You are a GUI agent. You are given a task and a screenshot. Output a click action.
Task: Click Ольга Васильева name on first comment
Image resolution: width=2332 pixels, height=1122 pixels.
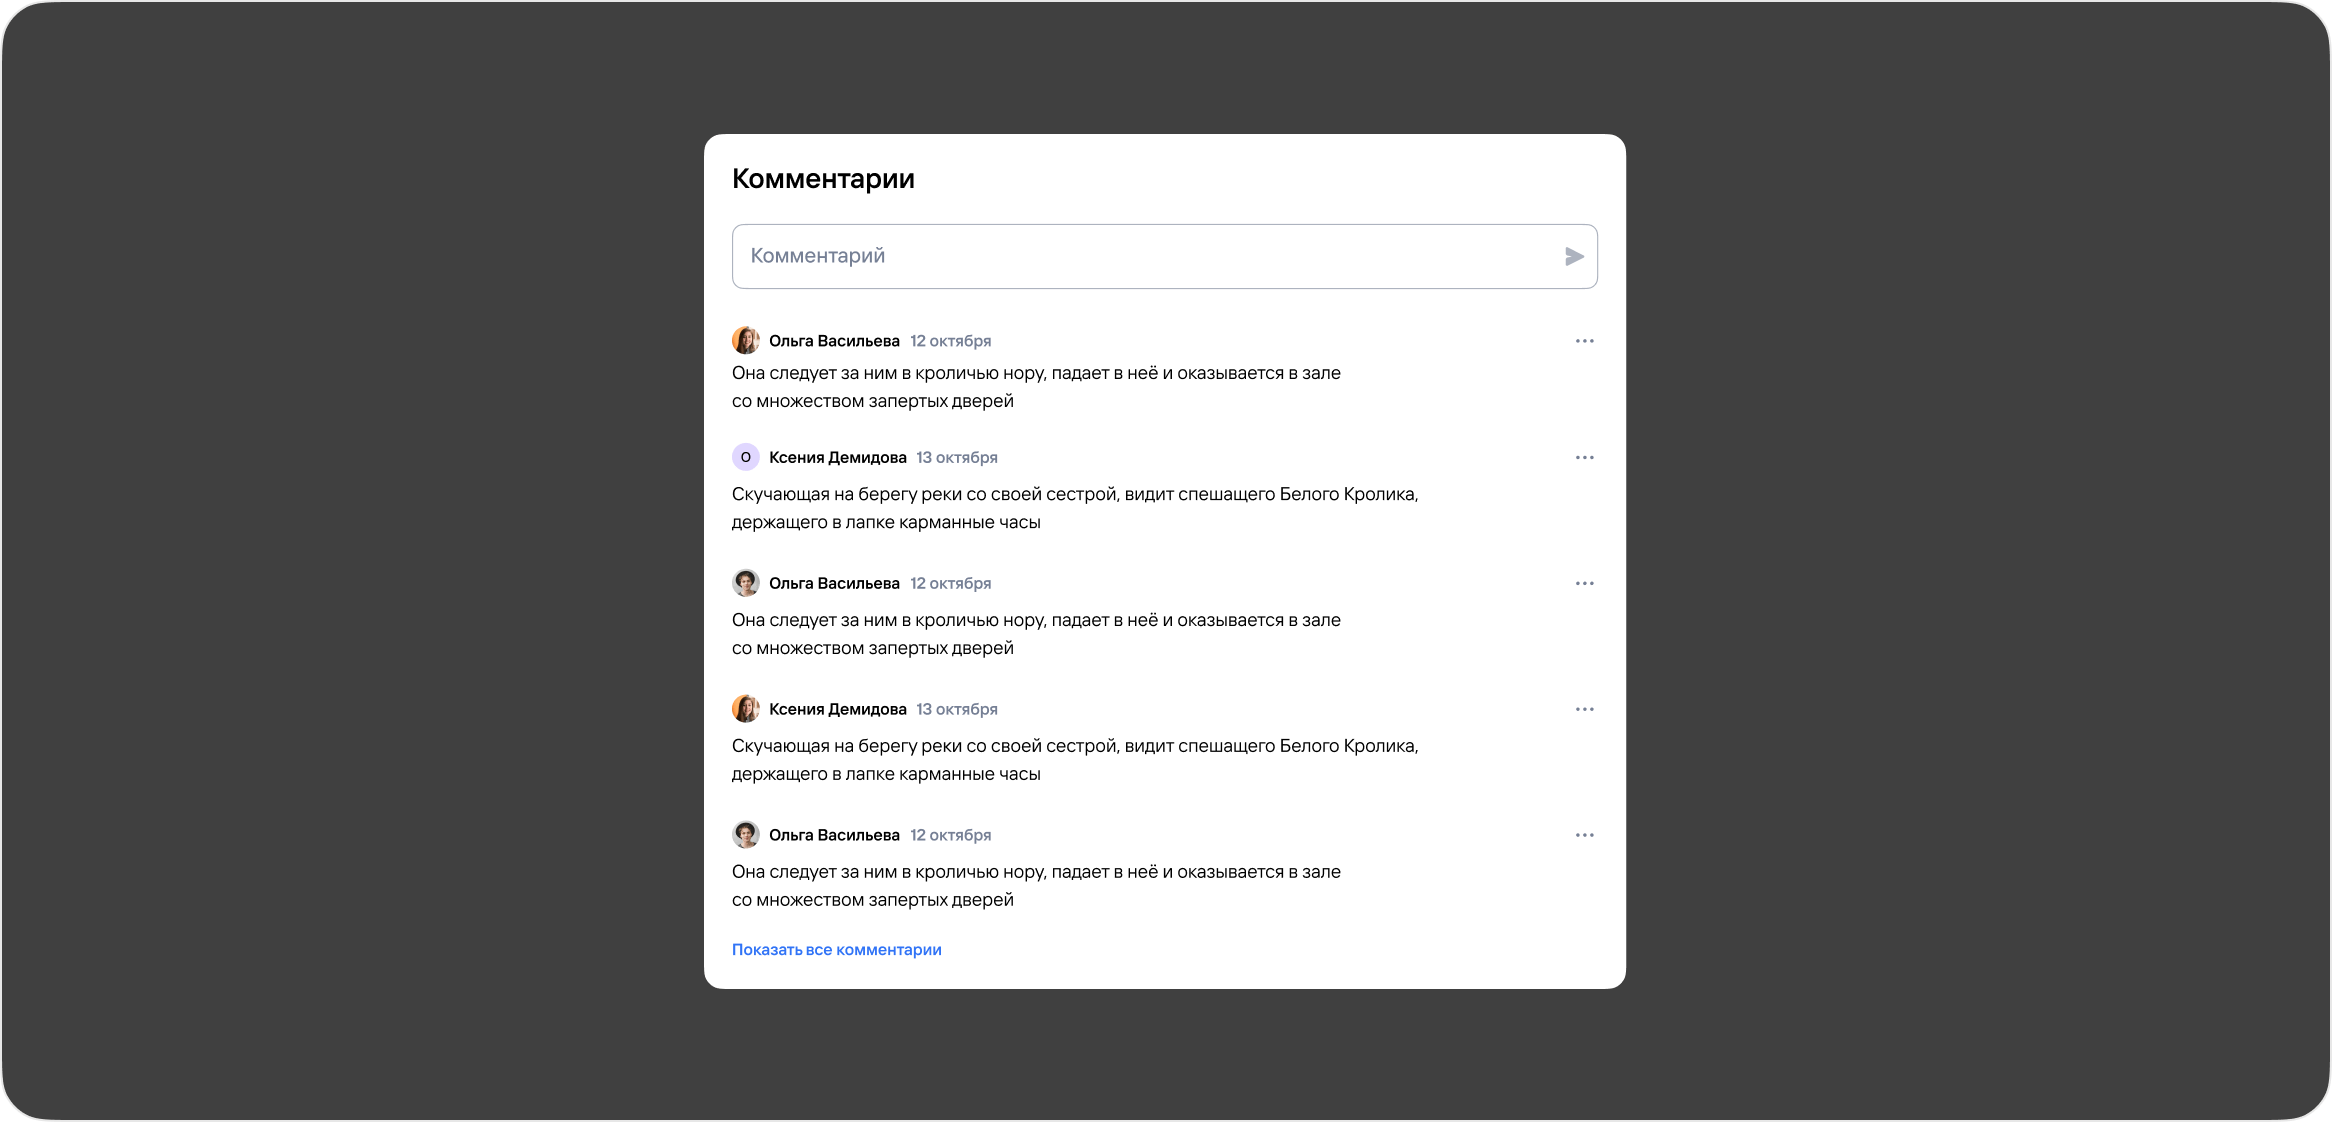834,341
